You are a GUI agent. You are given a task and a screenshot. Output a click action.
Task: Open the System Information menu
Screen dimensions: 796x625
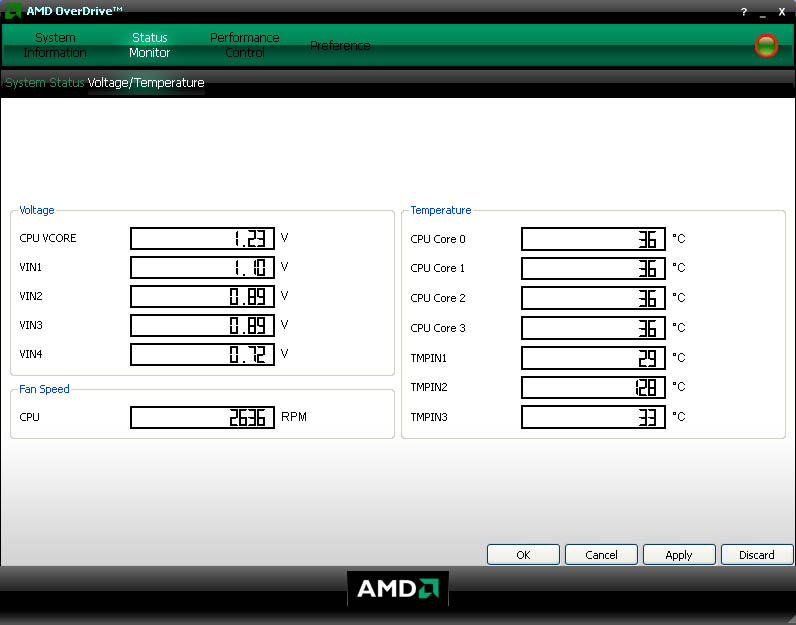point(55,45)
